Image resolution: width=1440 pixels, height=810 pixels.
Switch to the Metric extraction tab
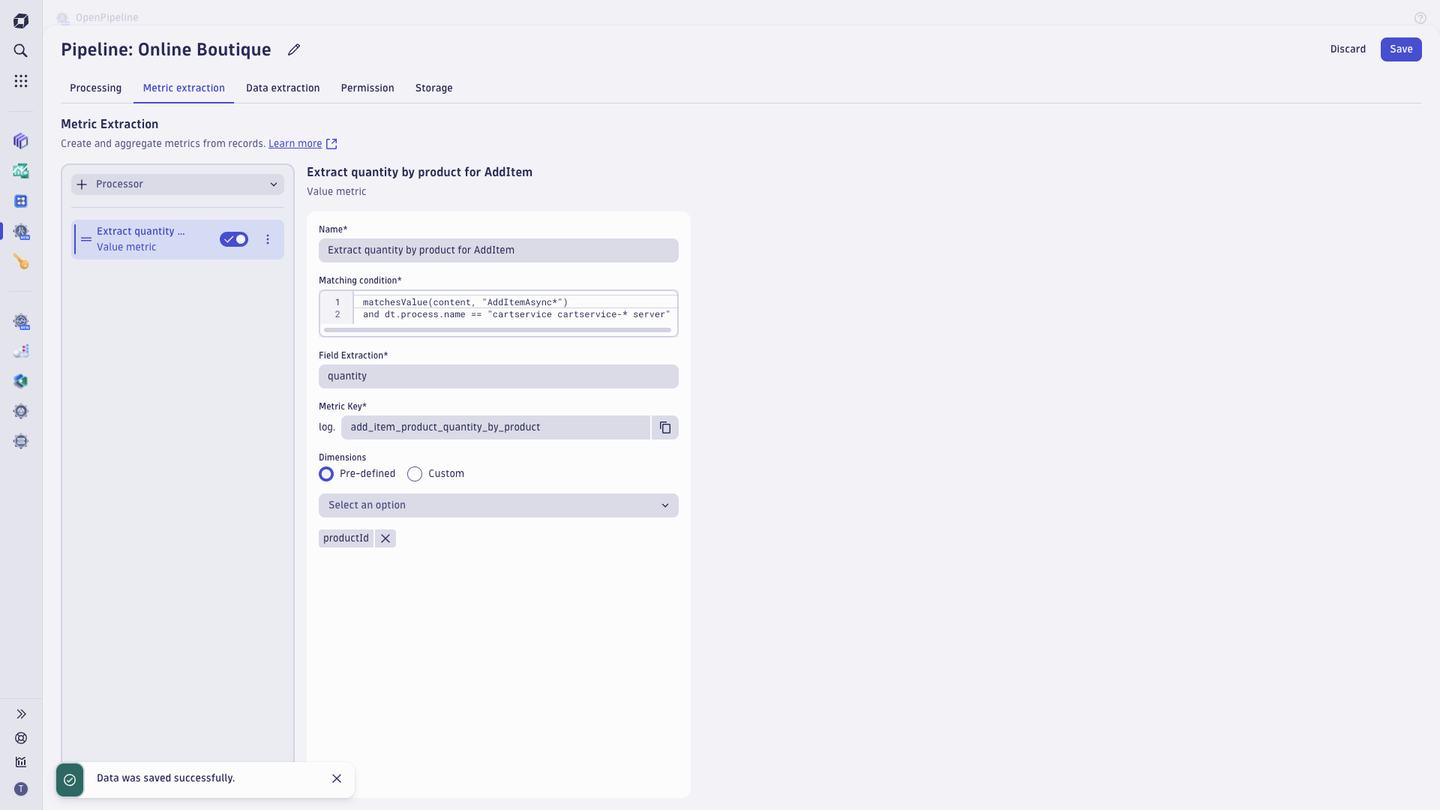(x=184, y=88)
